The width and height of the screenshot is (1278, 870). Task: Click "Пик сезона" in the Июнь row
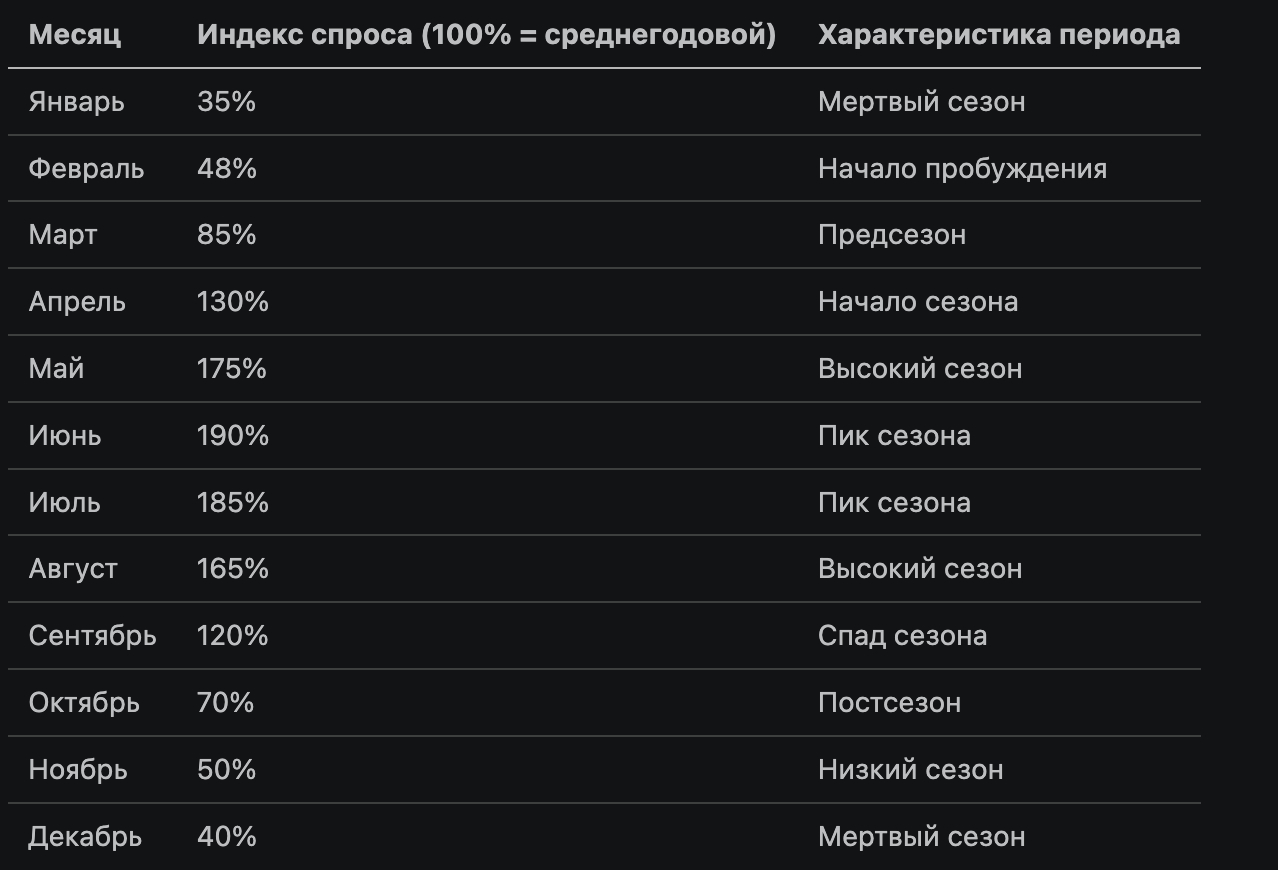point(893,436)
